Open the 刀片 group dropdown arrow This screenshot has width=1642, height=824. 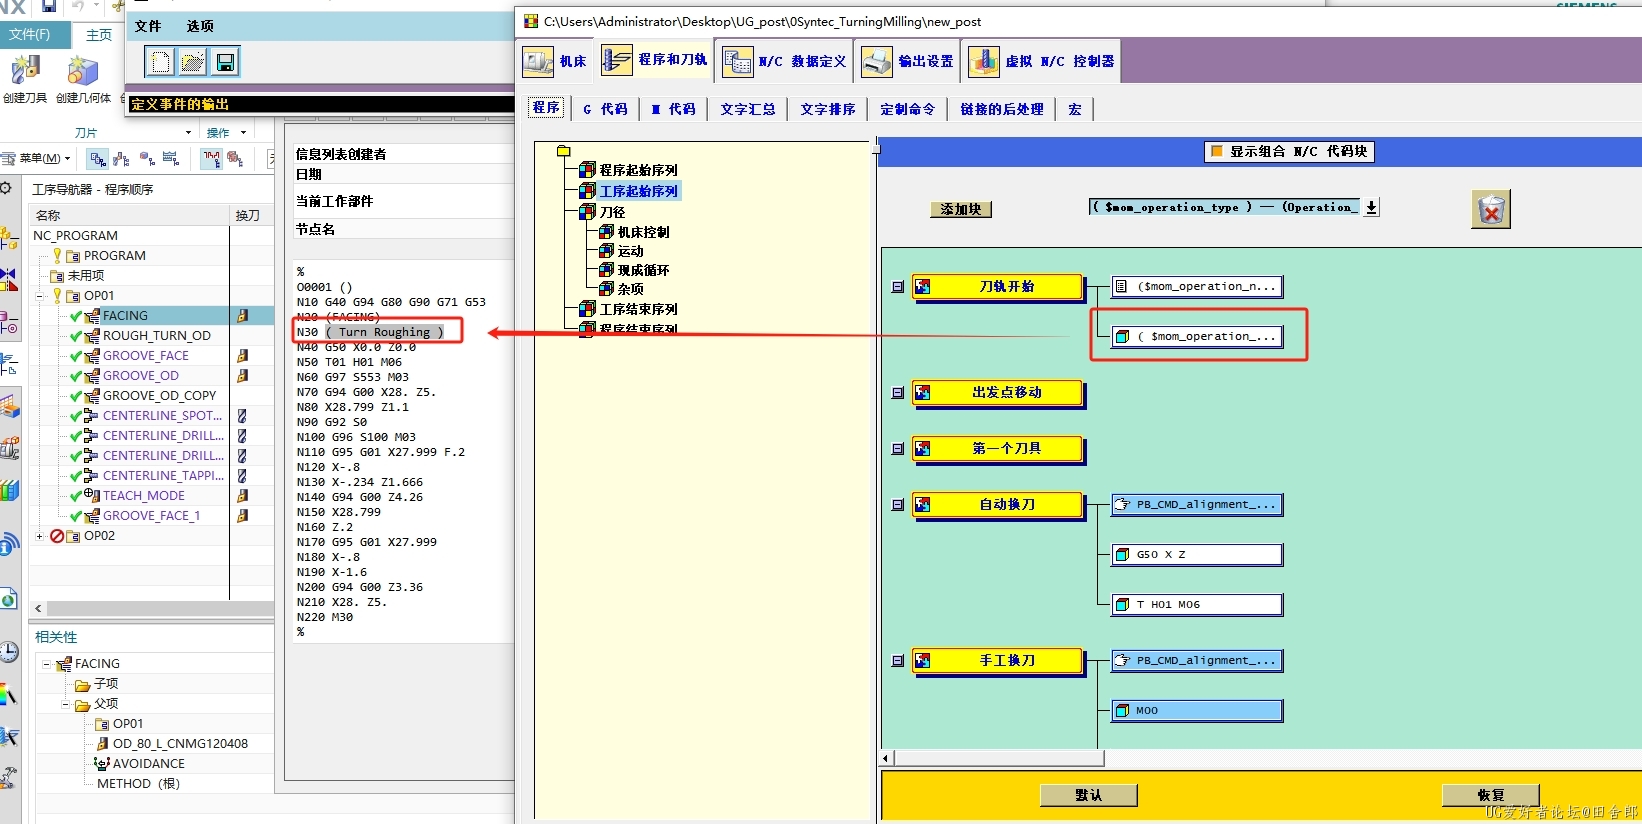[188, 133]
